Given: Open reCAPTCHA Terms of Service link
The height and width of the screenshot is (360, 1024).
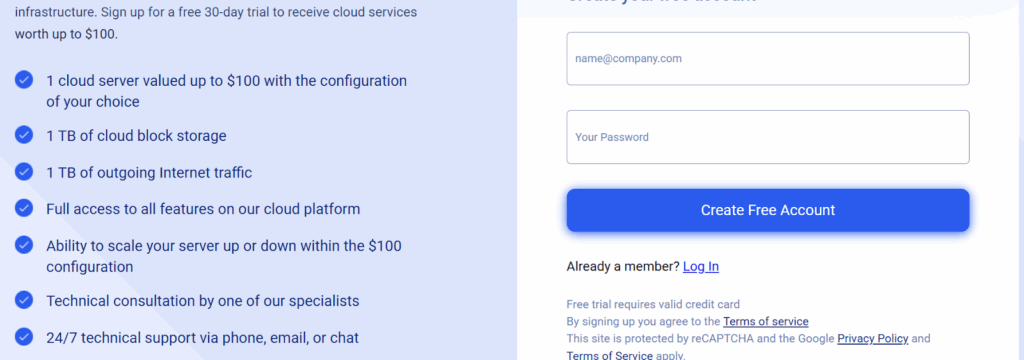Looking at the screenshot, I should [609, 355].
